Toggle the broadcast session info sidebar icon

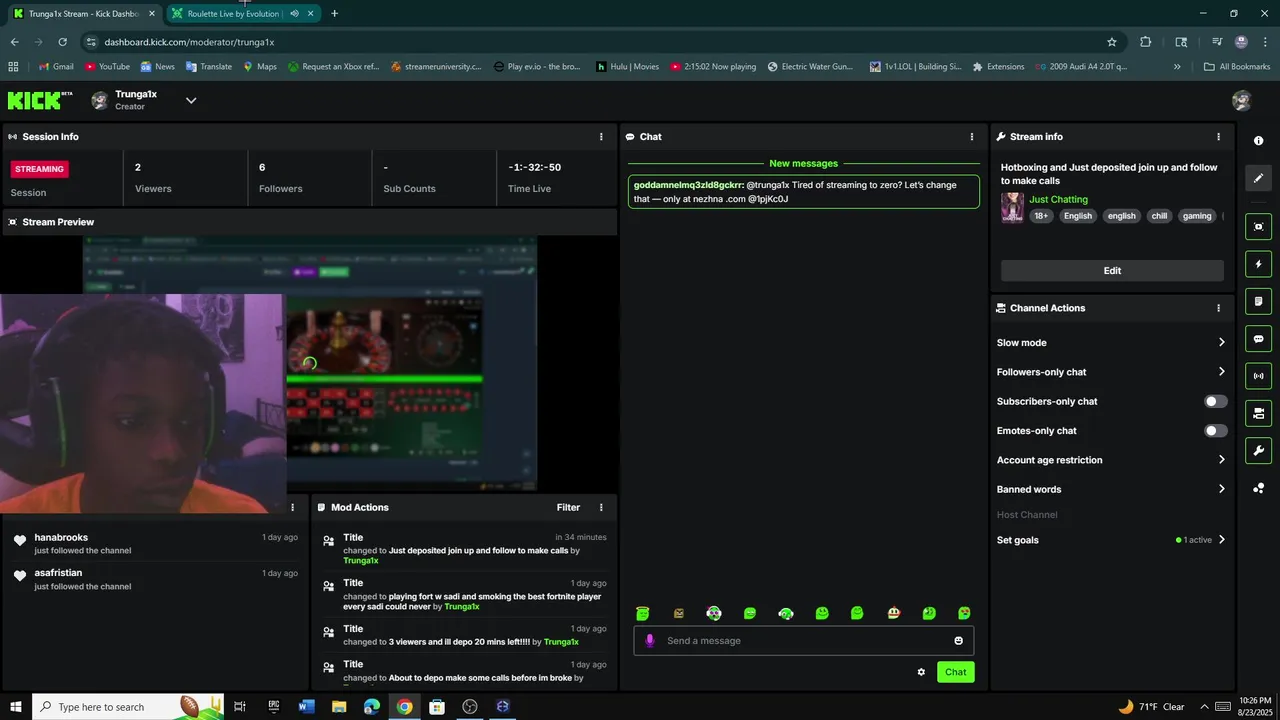click(x=1258, y=376)
